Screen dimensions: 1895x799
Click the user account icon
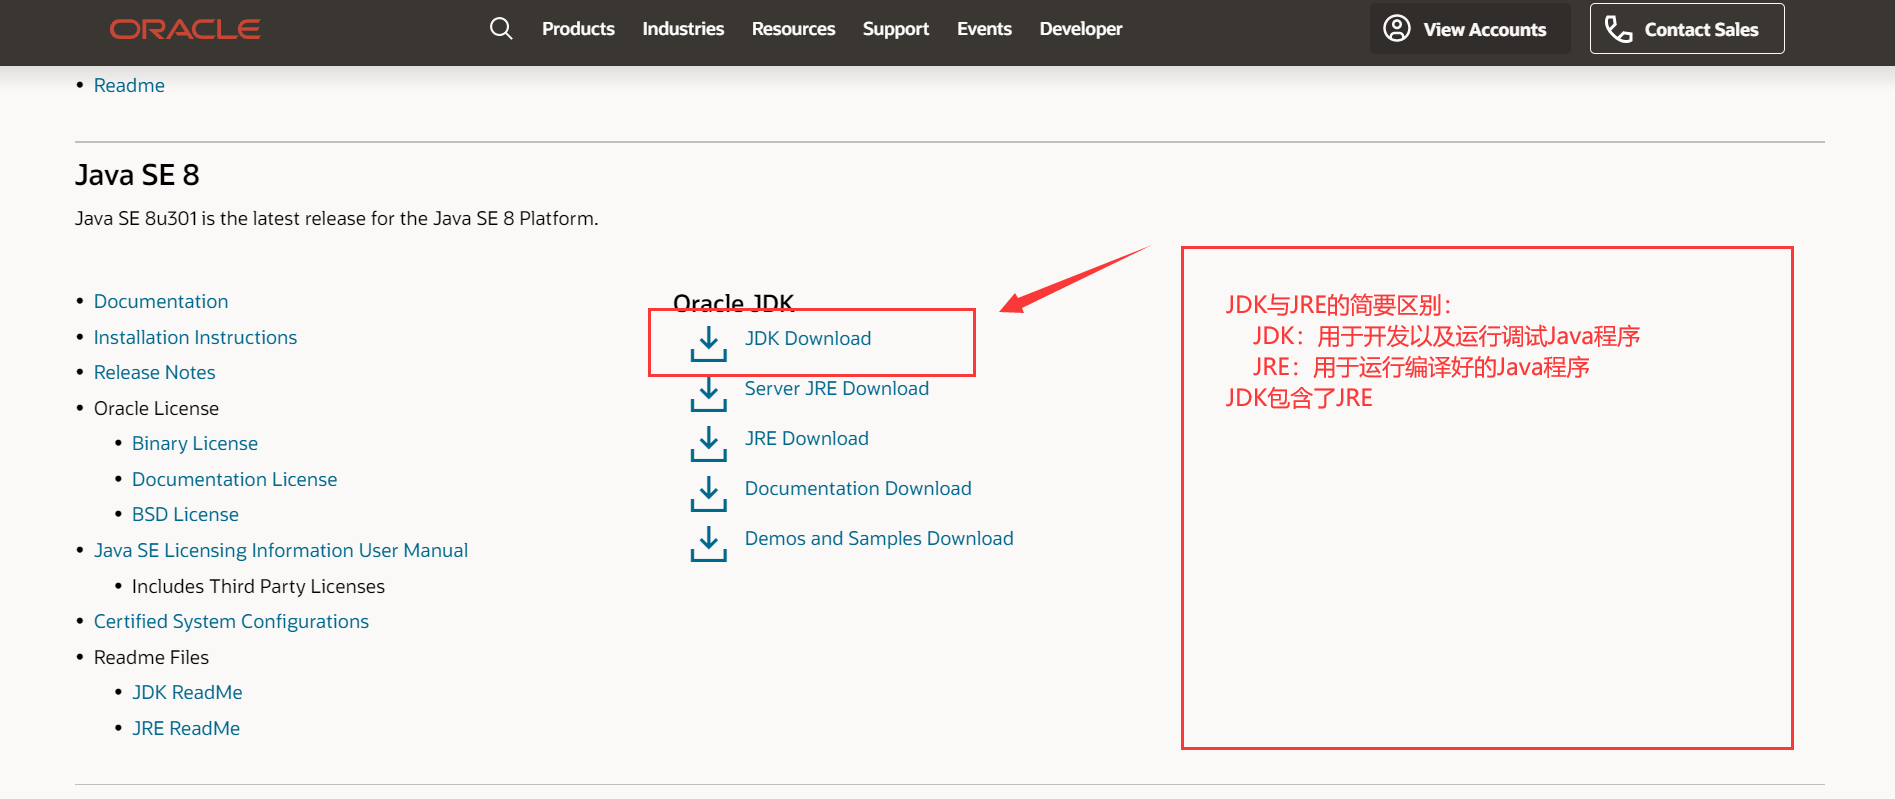1397,28
